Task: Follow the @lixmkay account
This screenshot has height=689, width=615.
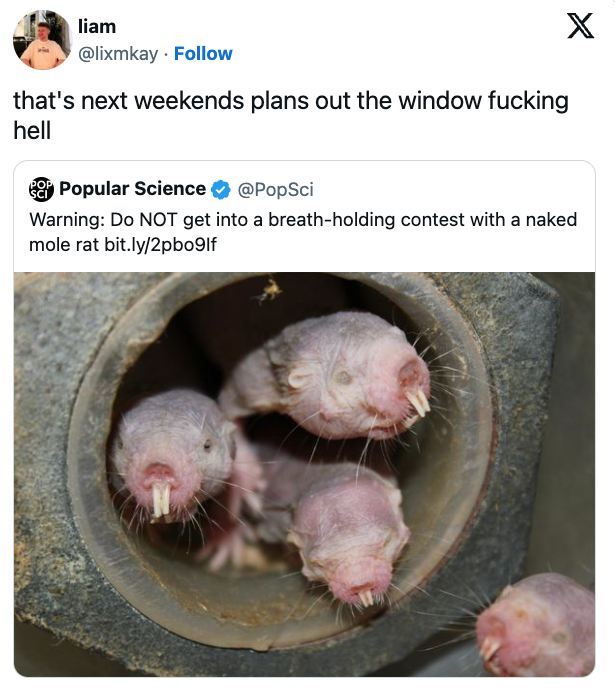Action: pos(203,54)
